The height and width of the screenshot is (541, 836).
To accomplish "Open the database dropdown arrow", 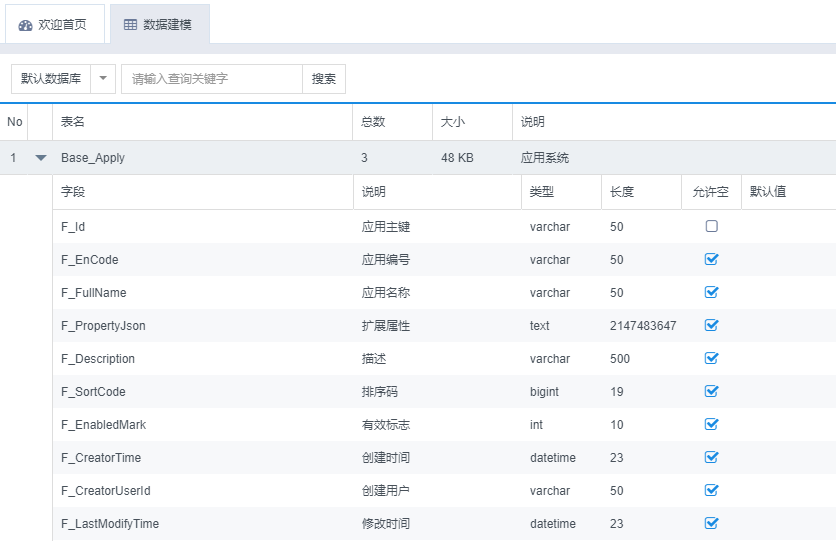I will [x=103, y=79].
